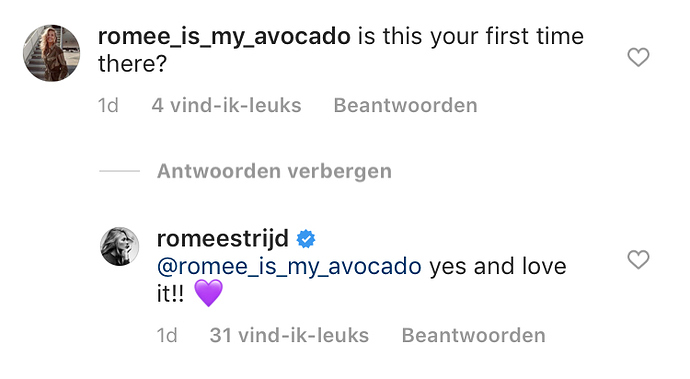Open romee_is_my_avocado's profile picture
Screen dimensions: 690x379
tap(51, 53)
